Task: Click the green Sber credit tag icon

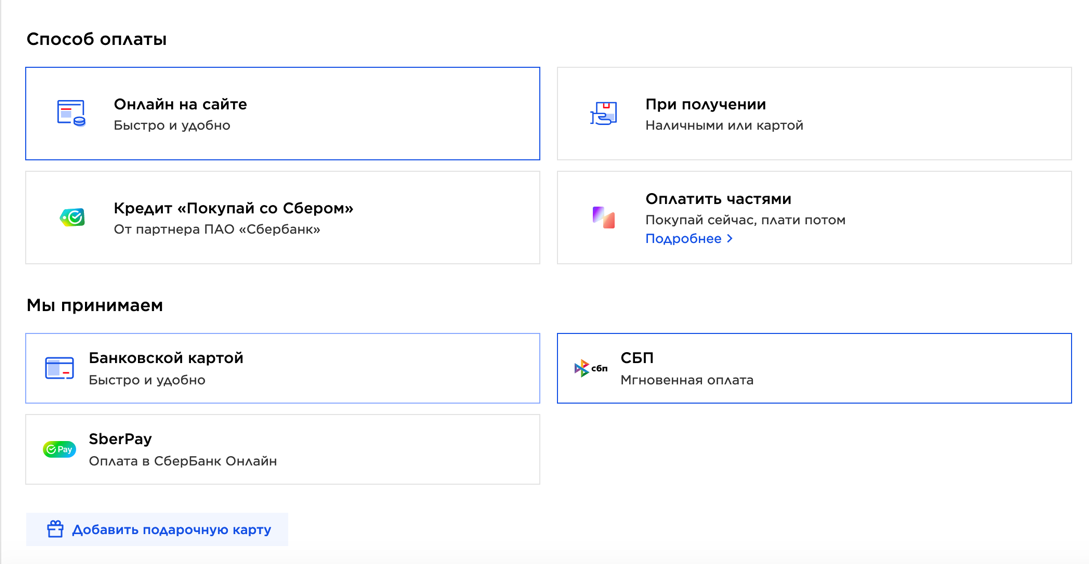Action: pos(72,217)
